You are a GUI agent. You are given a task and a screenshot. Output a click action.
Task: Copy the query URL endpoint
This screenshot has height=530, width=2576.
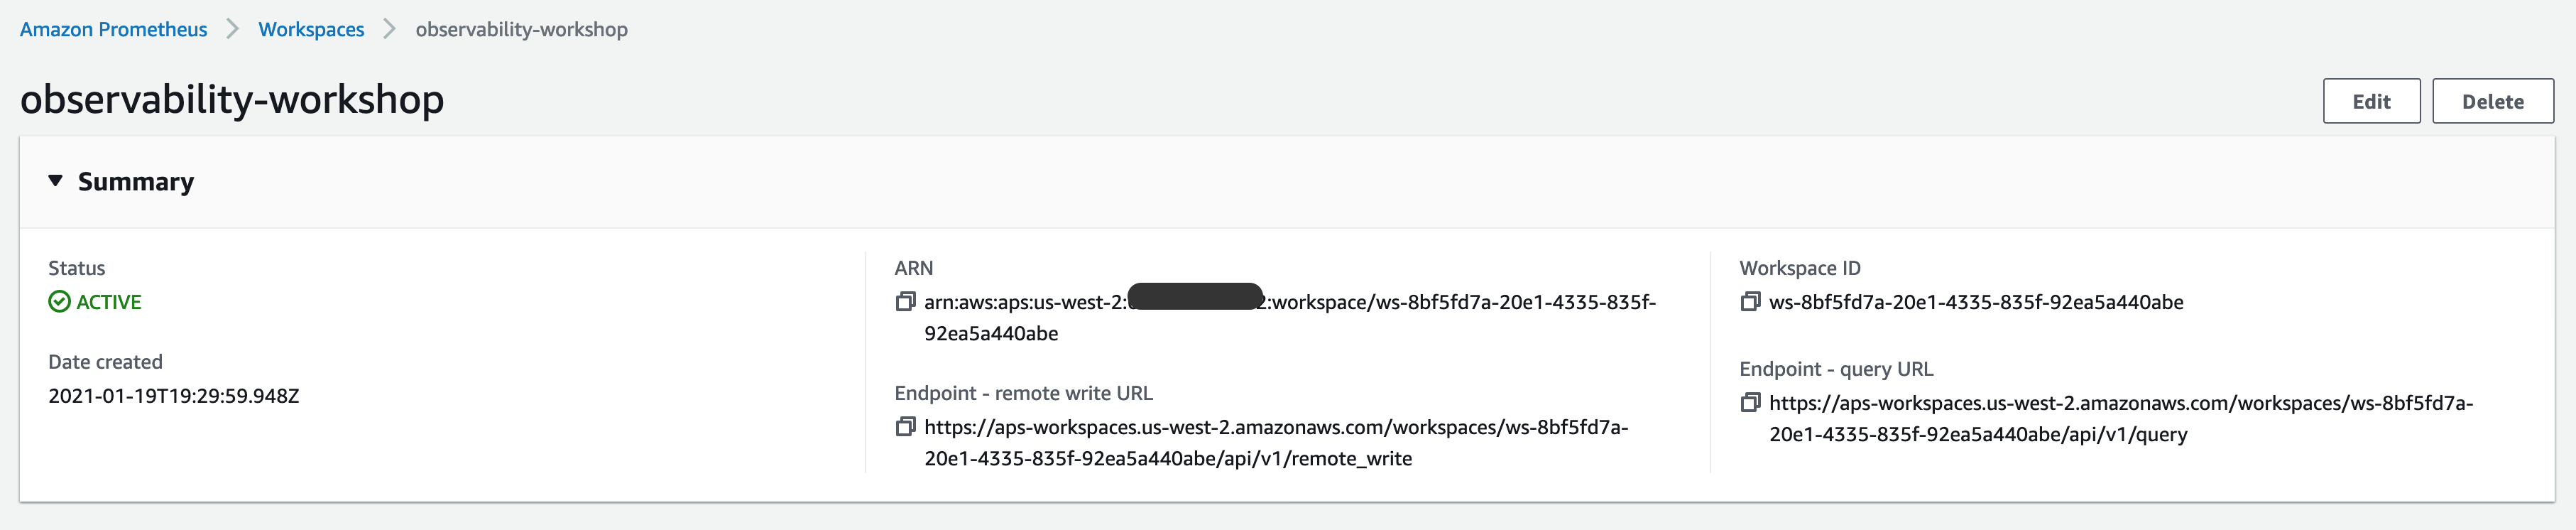pos(1750,402)
